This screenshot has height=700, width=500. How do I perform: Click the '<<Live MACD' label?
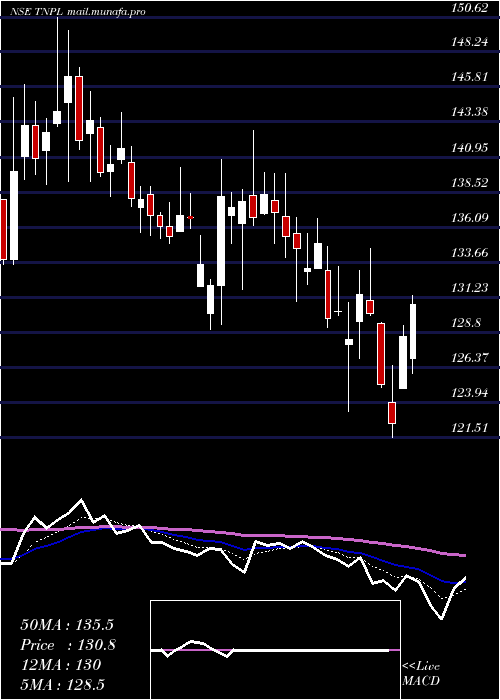click(x=421, y=674)
